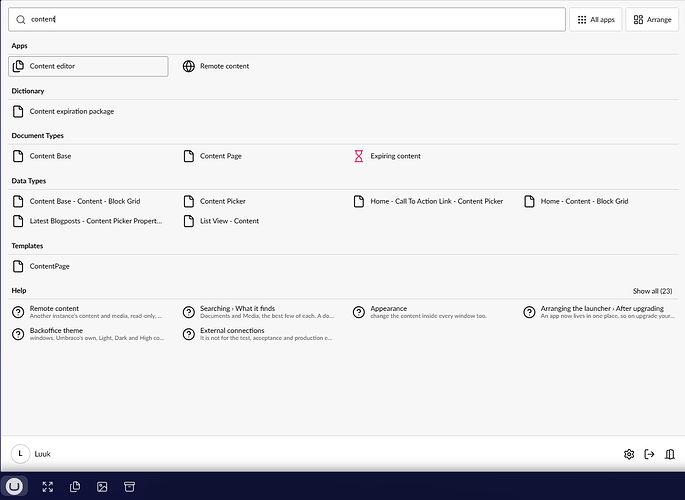Screen dimensions: 685x500
Task: Click the ContentPage template file icon
Action: click(x=18, y=266)
